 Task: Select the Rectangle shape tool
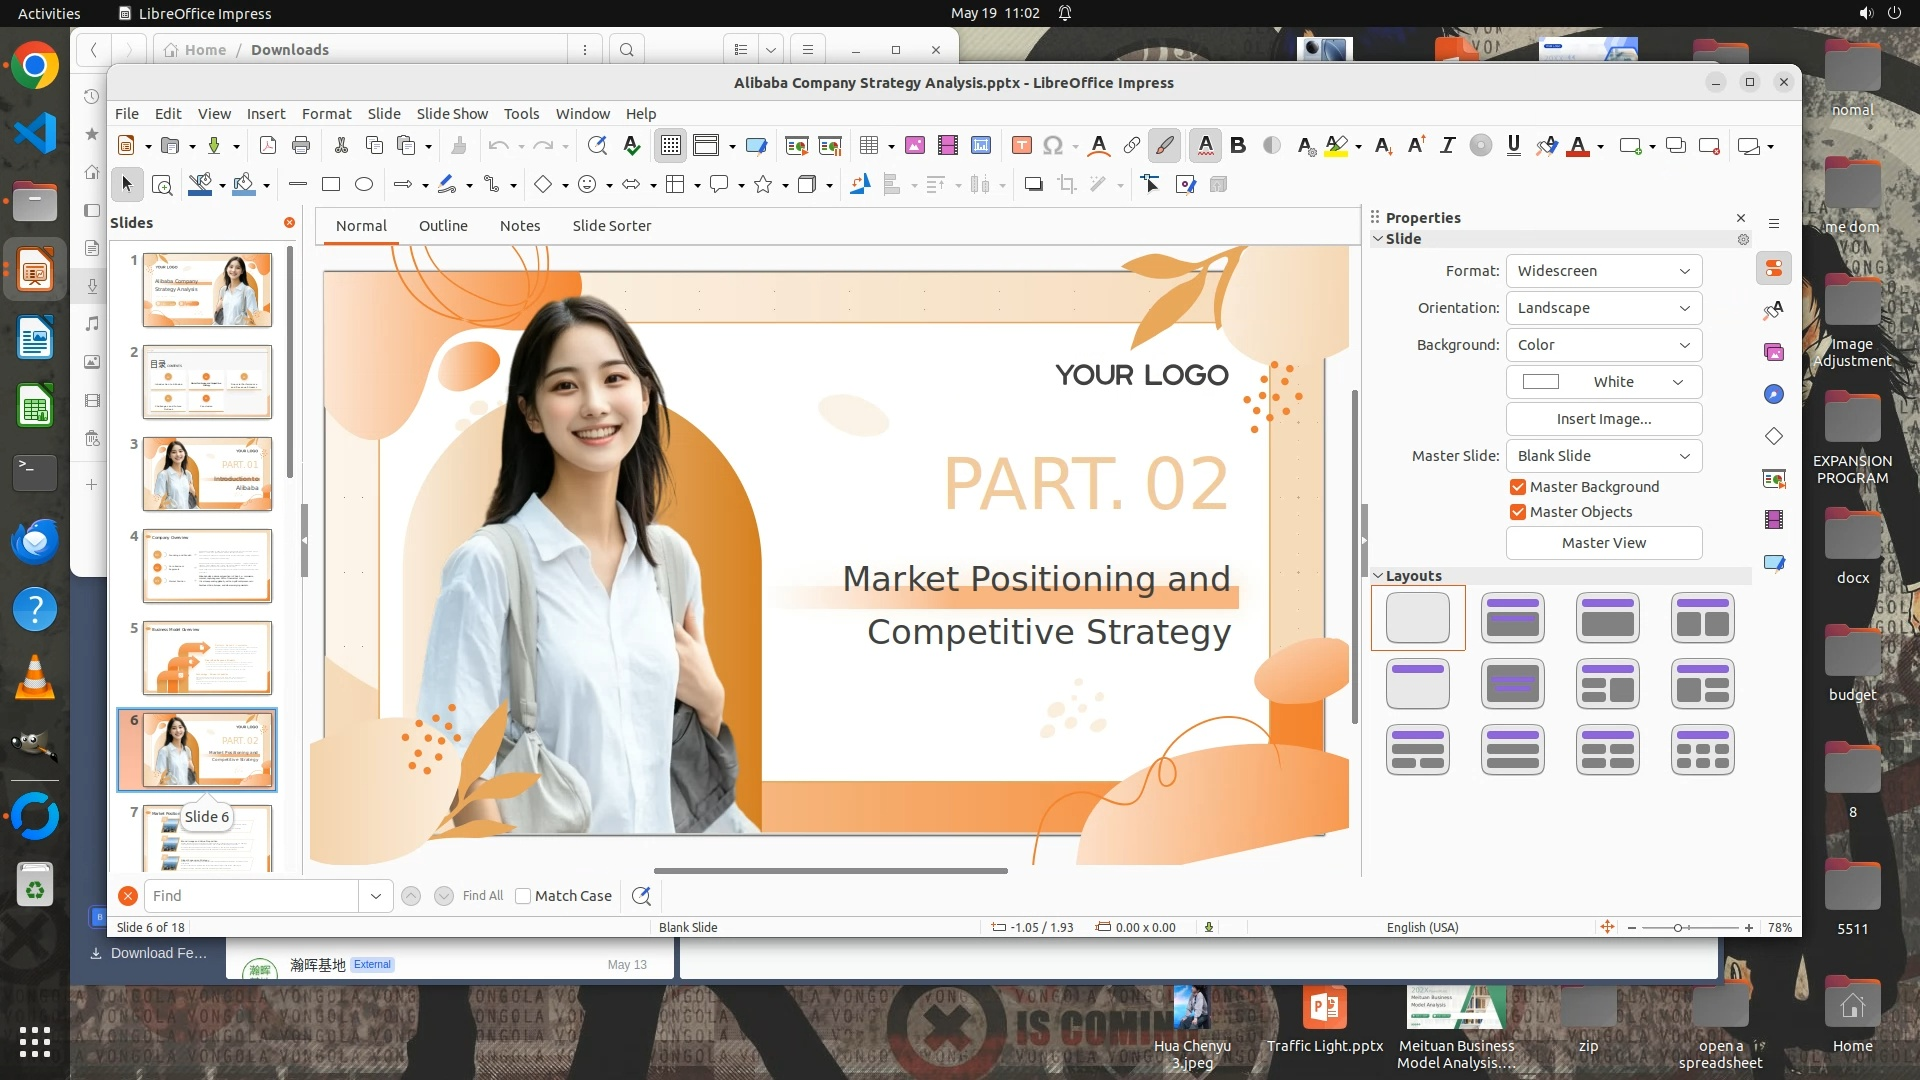[331, 184]
